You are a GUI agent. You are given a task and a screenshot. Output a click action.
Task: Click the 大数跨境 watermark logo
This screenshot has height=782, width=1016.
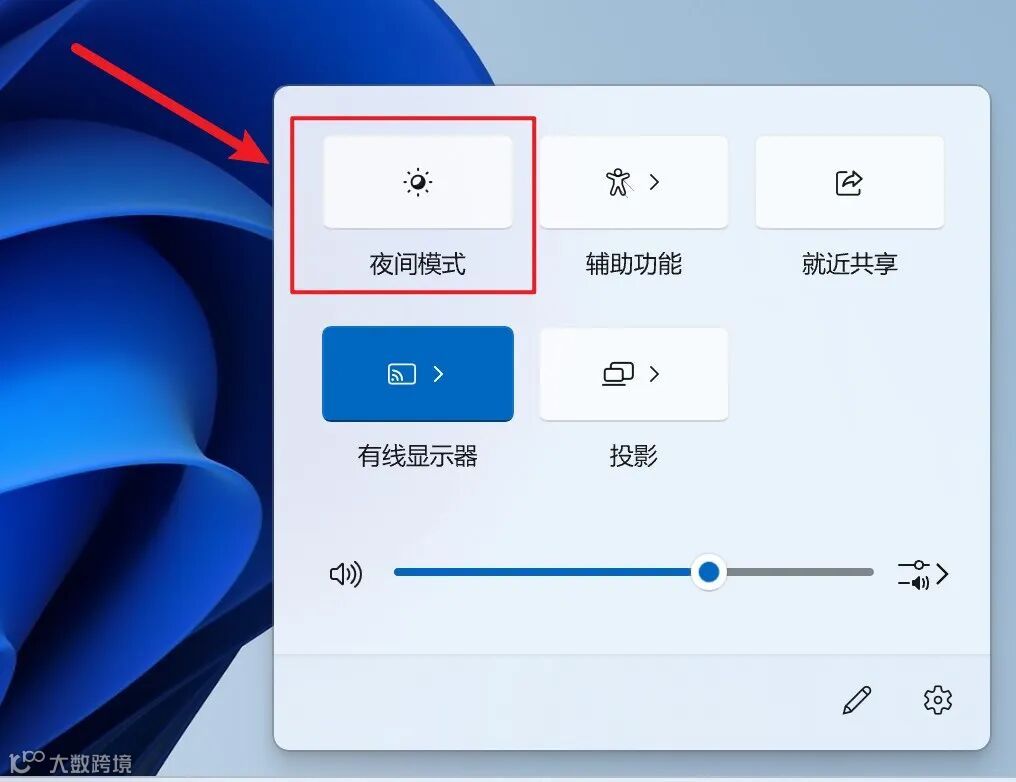71,763
